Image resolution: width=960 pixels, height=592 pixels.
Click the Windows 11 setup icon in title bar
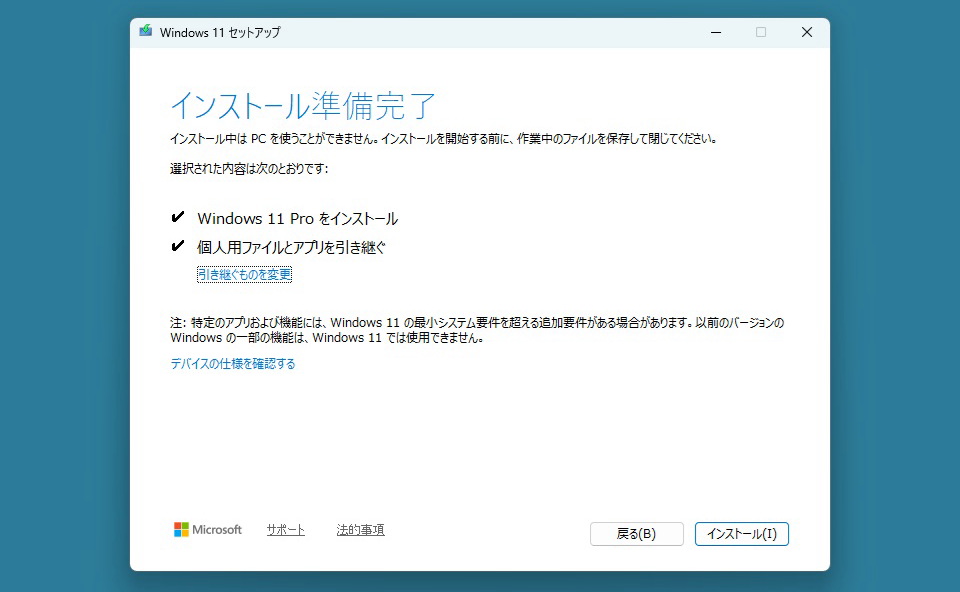146,31
